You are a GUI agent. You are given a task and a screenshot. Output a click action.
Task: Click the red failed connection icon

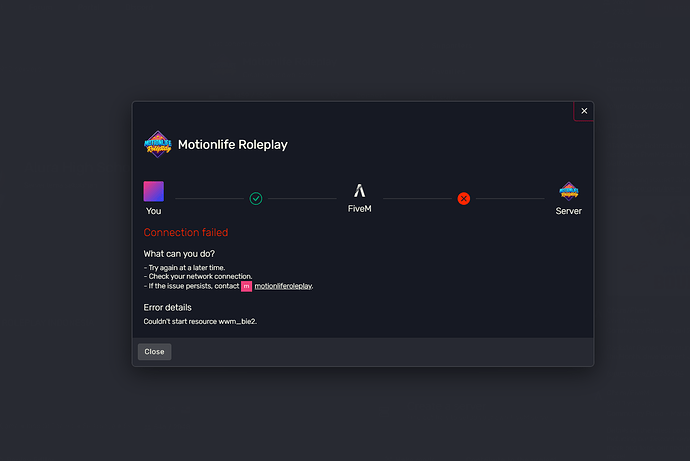463,199
